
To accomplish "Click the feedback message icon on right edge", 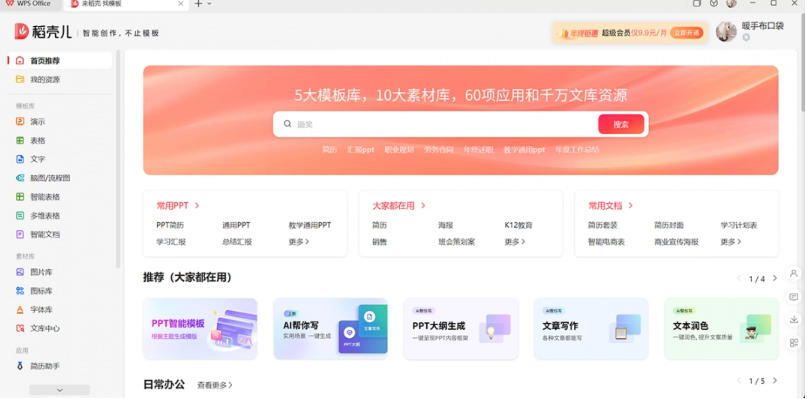I will [793, 297].
